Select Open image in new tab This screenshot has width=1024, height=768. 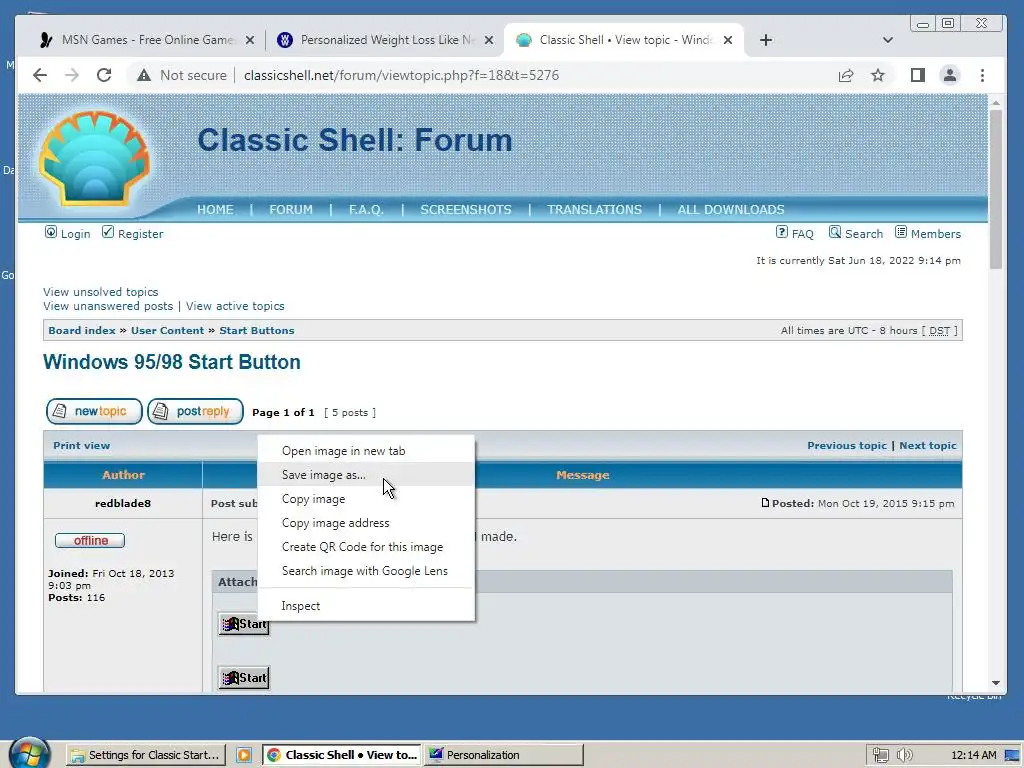(x=366, y=451)
